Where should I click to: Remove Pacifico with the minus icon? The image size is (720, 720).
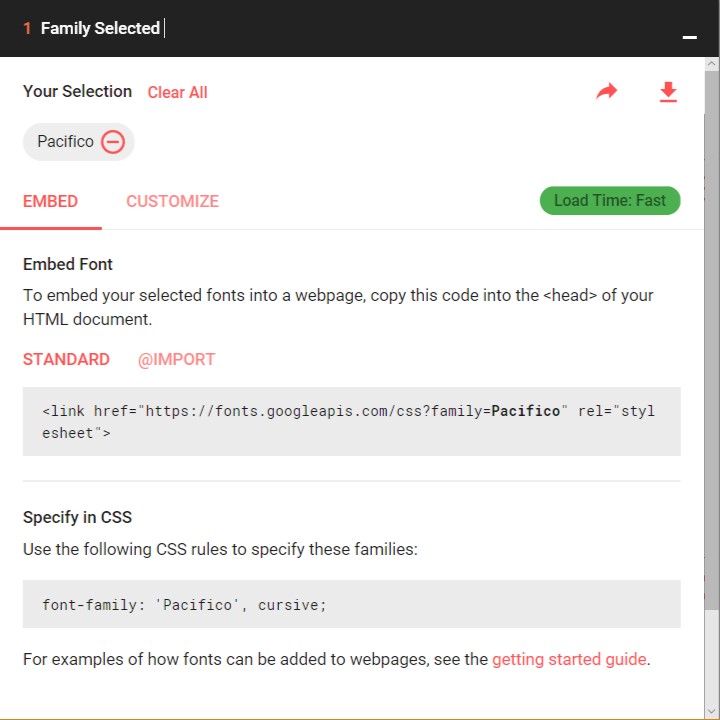[x=113, y=142]
